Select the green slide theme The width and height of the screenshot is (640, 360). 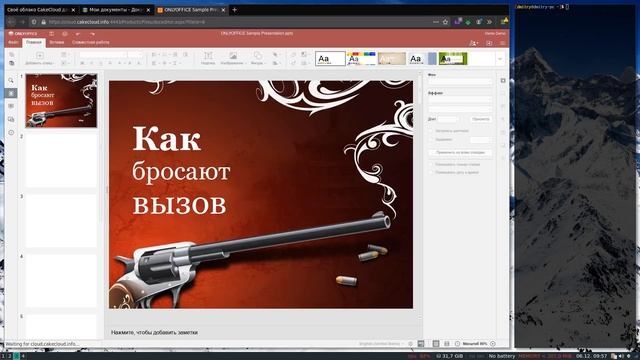(x=453, y=59)
